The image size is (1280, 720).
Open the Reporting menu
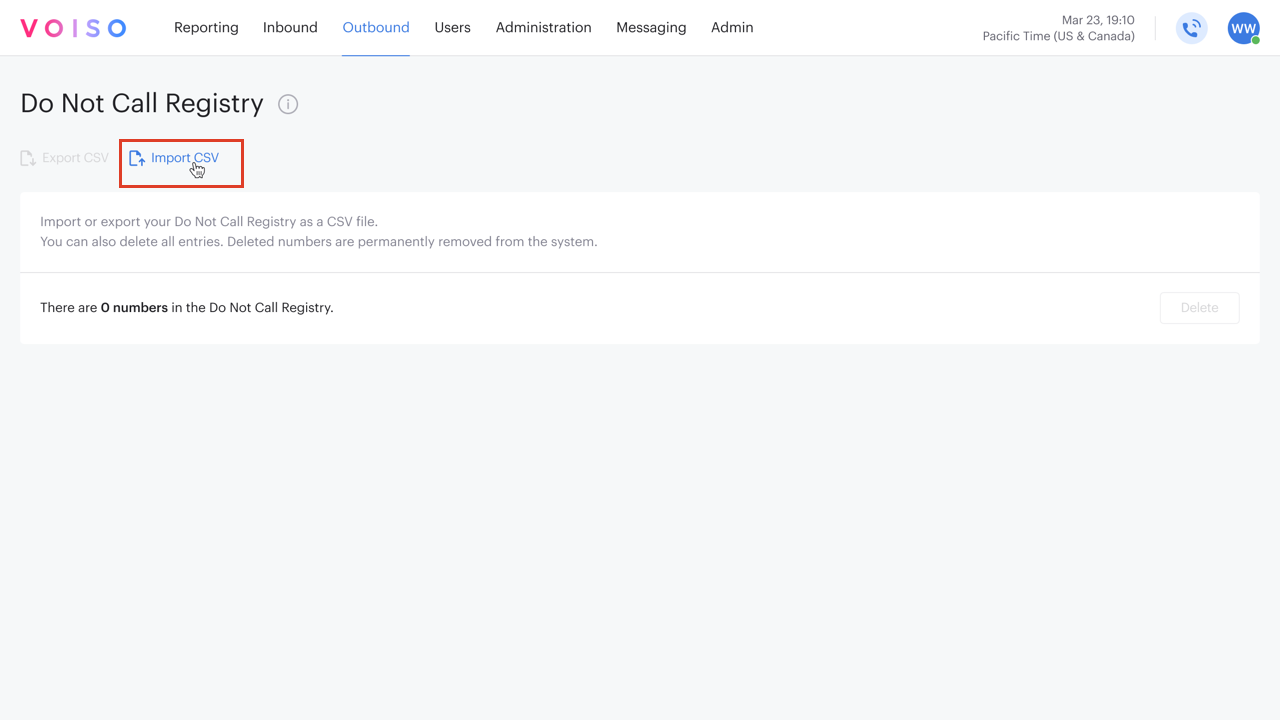pyautogui.click(x=206, y=28)
